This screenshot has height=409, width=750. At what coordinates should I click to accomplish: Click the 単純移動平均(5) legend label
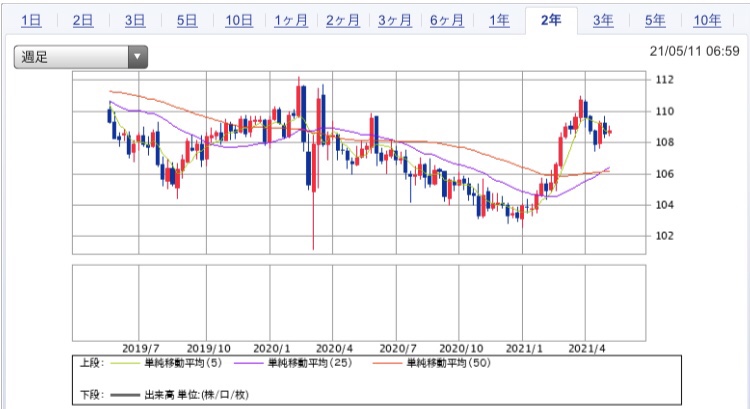click(x=183, y=363)
